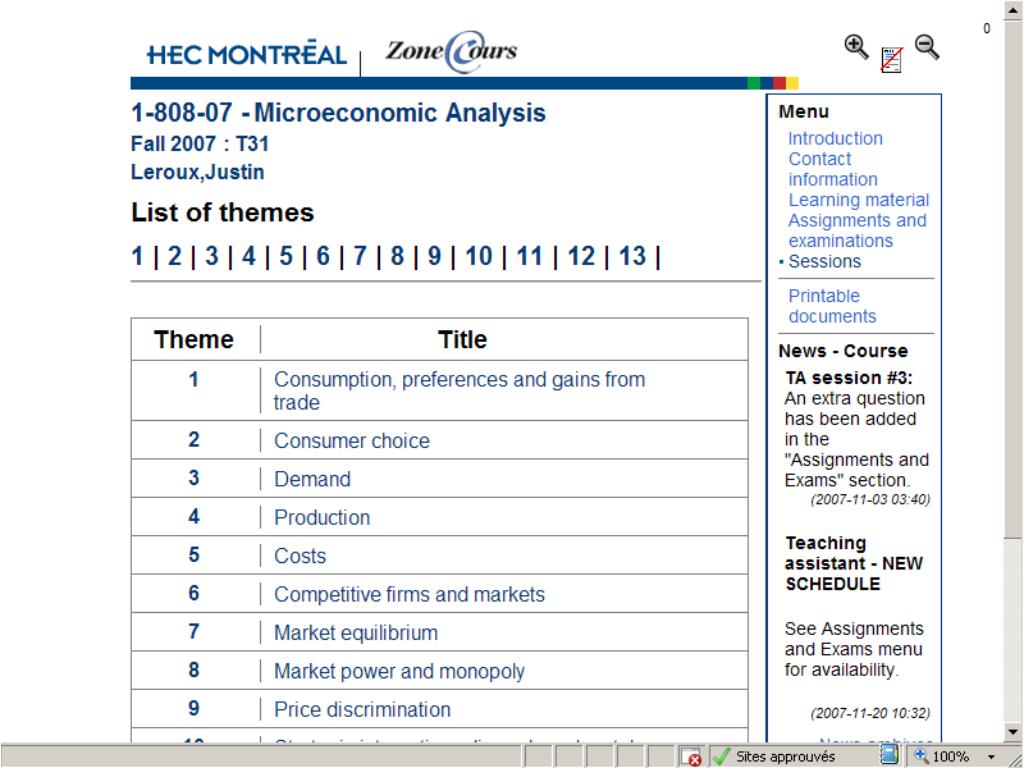Screen dimensions: 1024x768
Task: Open the Introduction menu link
Action: click(x=835, y=138)
